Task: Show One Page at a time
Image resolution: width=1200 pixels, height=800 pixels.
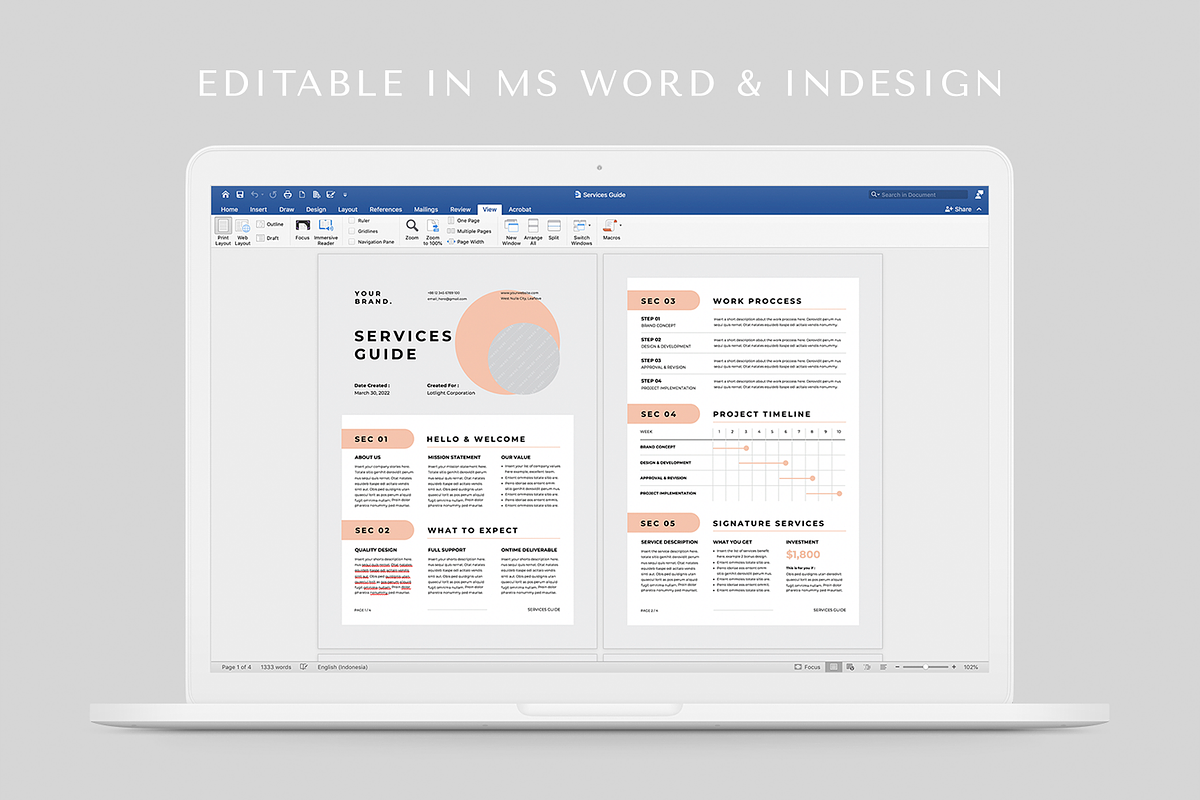Action: point(462,220)
